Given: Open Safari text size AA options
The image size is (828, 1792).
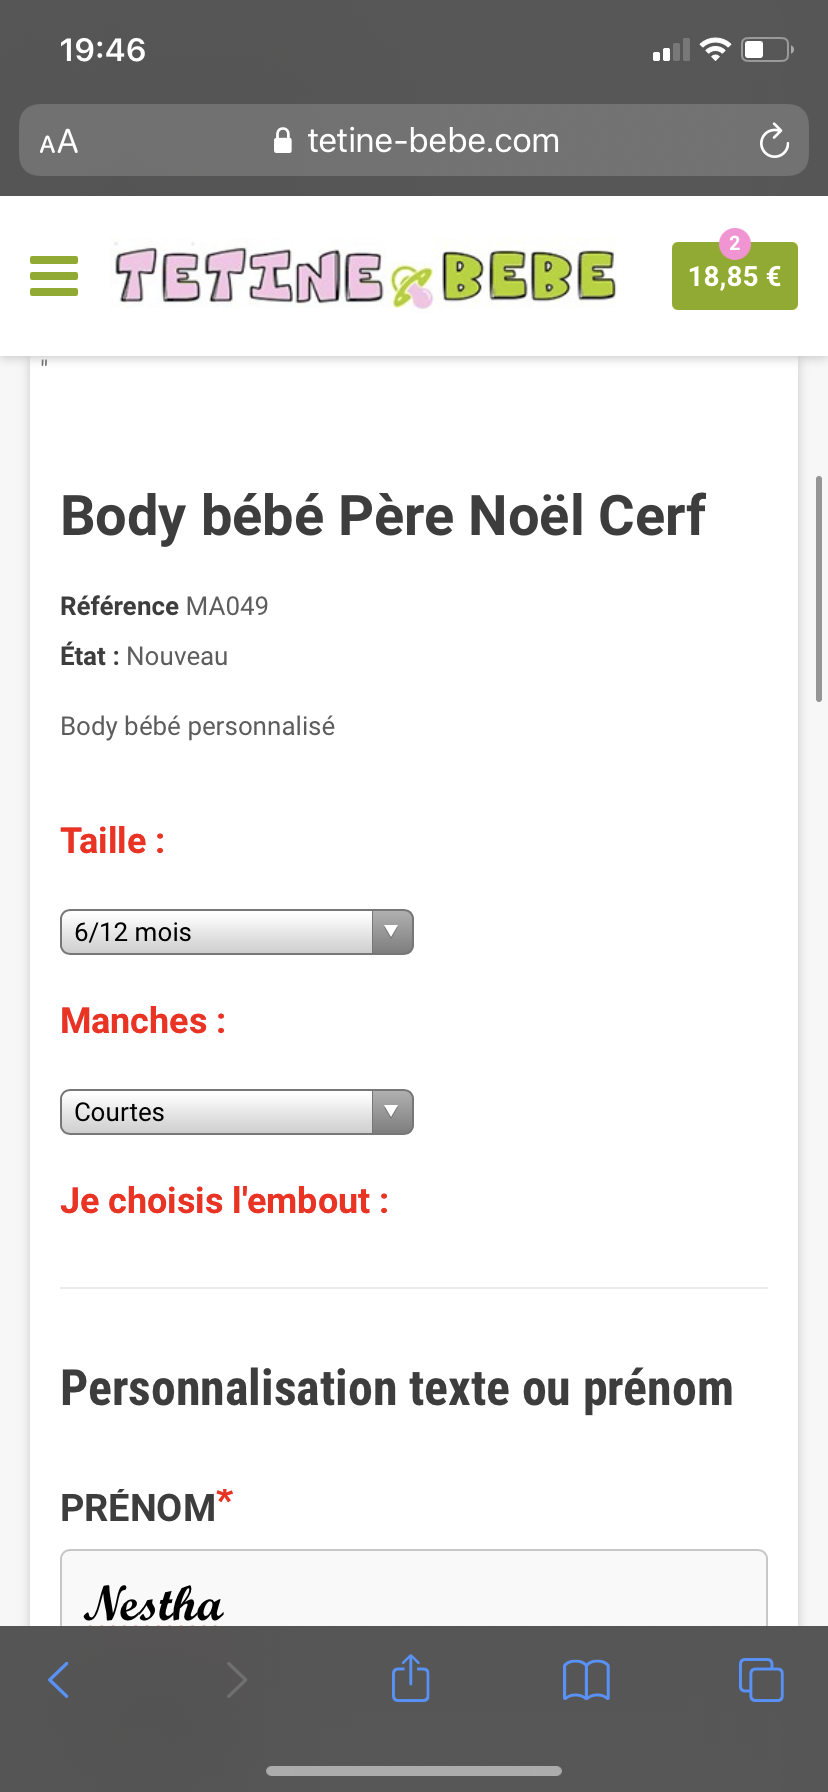Looking at the screenshot, I should [59, 141].
